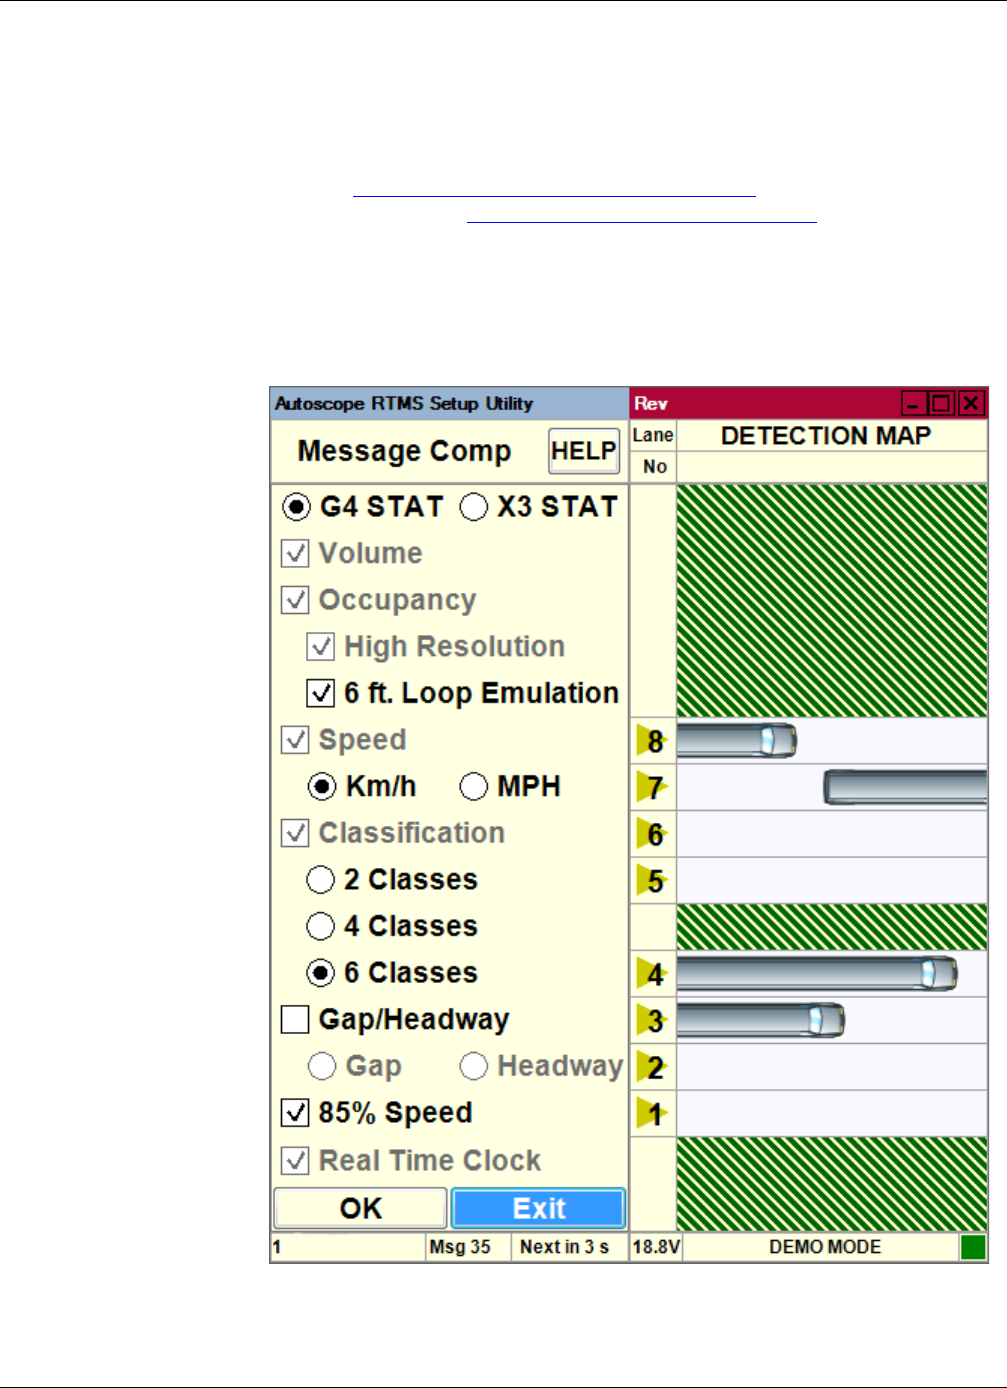Click the DEMO MODE status text
The height and width of the screenshot is (1388, 1007).
click(x=825, y=1247)
